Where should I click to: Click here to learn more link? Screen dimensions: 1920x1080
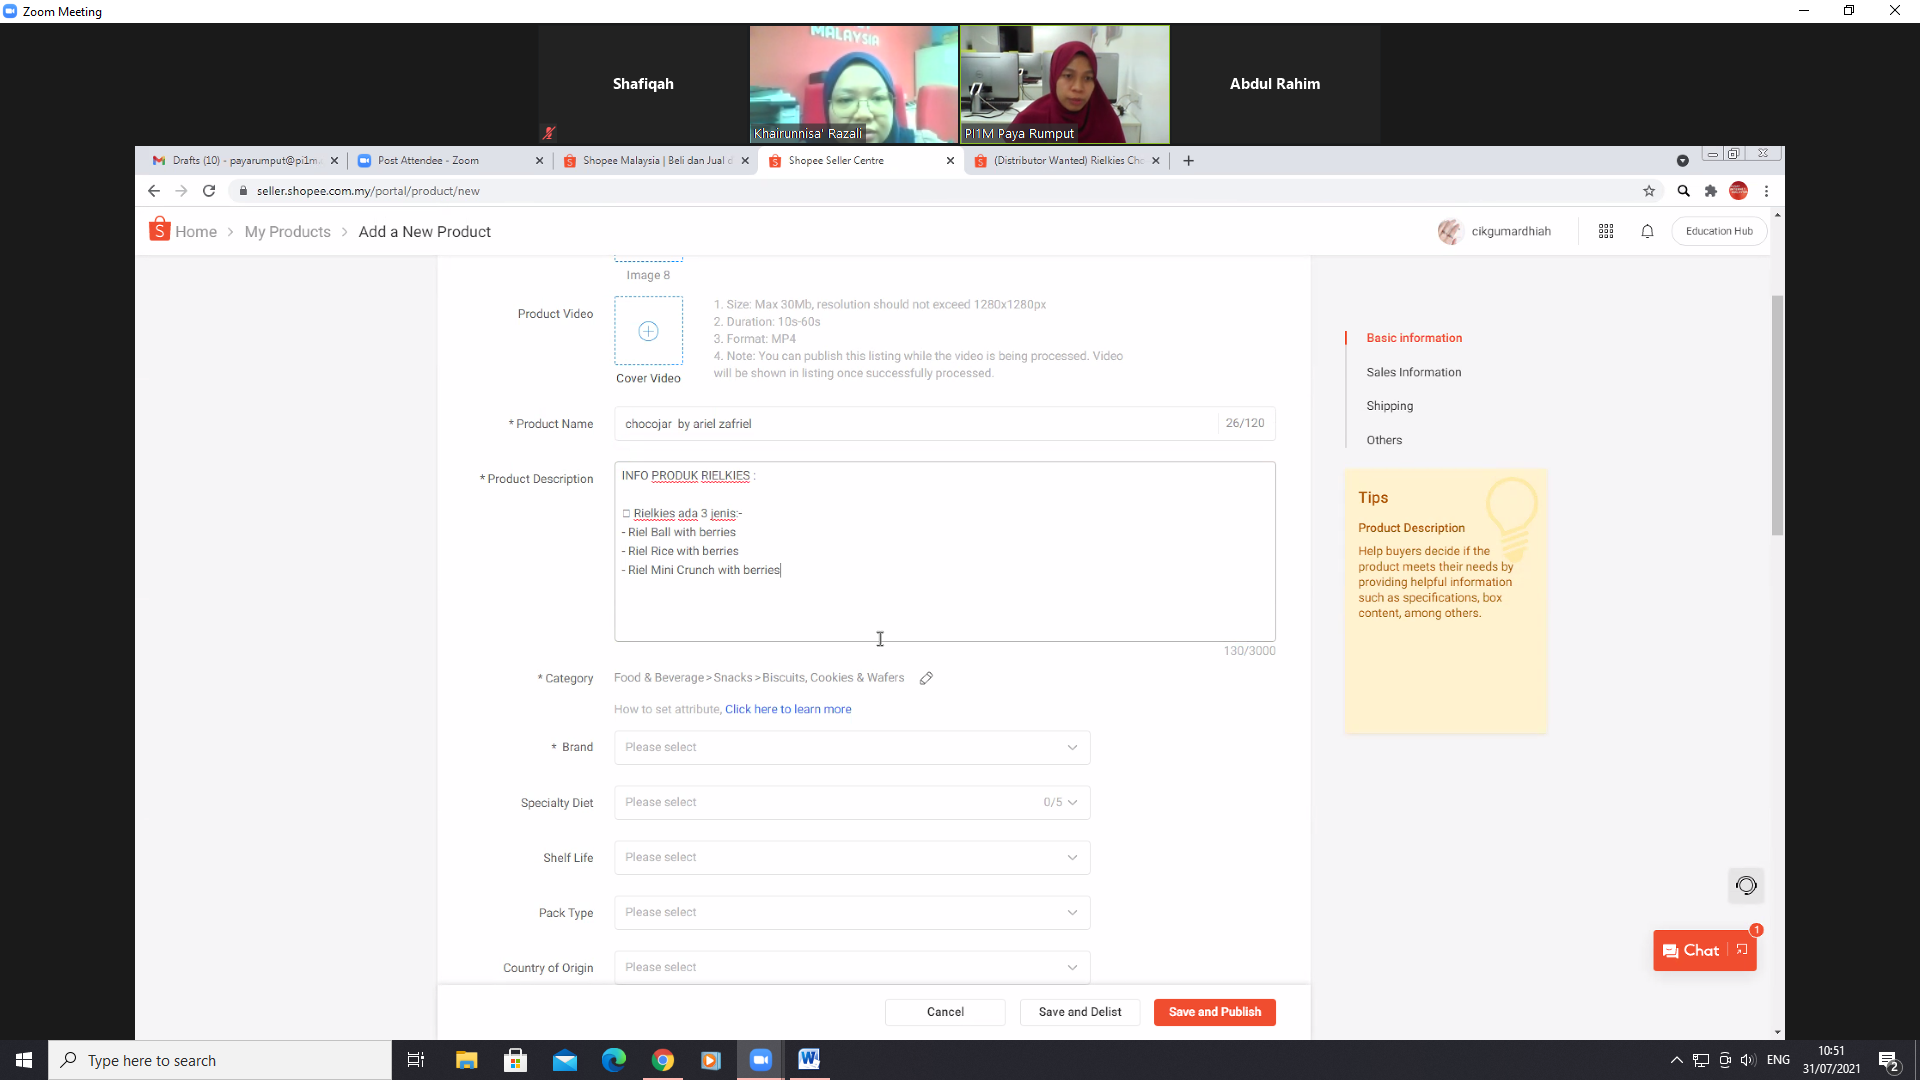tap(788, 709)
